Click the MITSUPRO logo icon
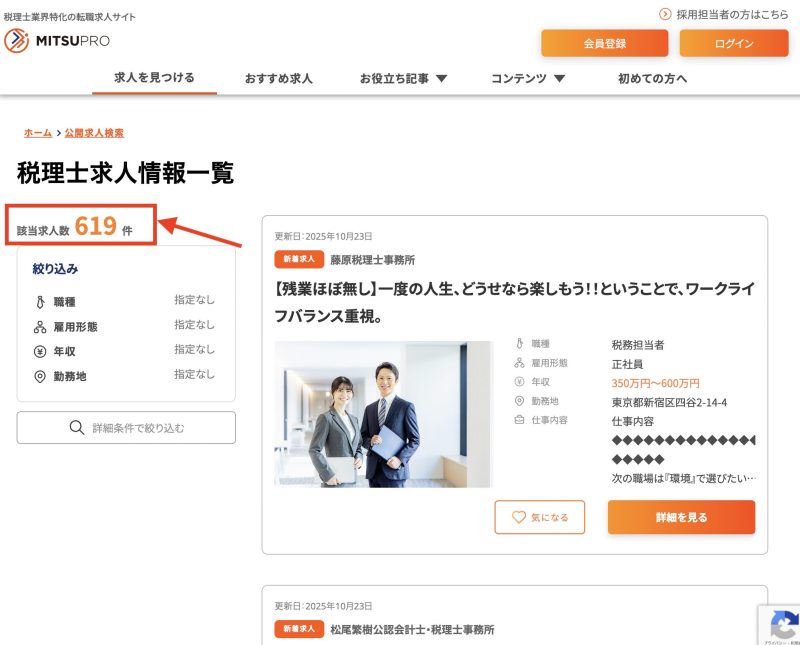The width and height of the screenshot is (800, 645). 17,41
